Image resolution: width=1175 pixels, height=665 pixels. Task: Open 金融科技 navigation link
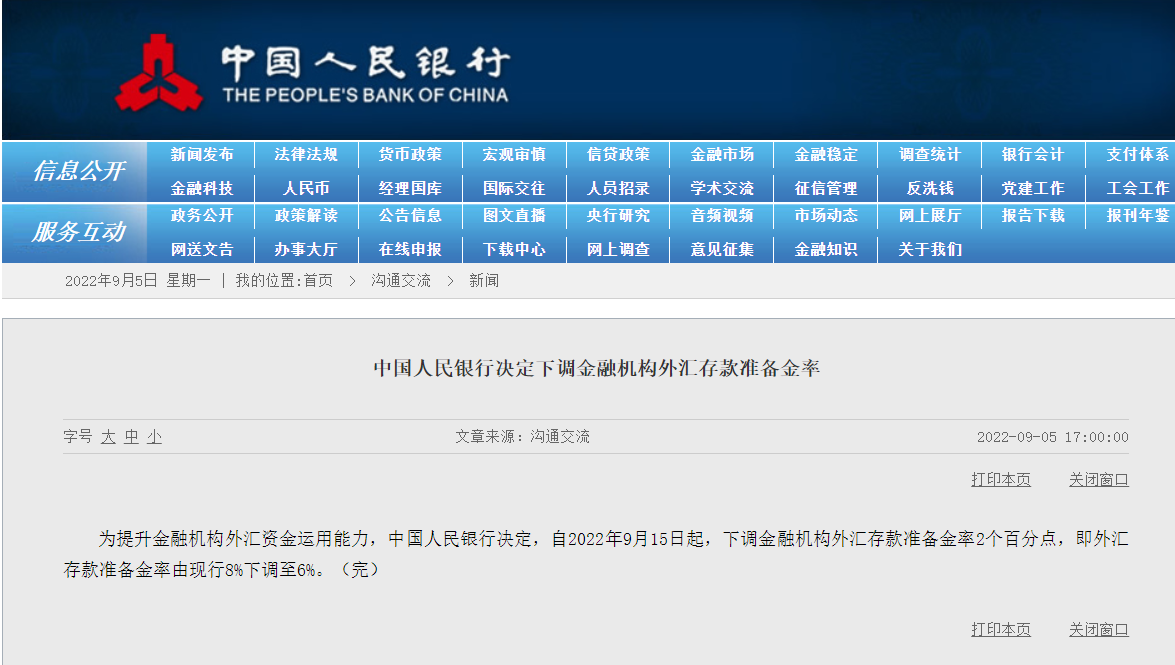coord(202,188)
